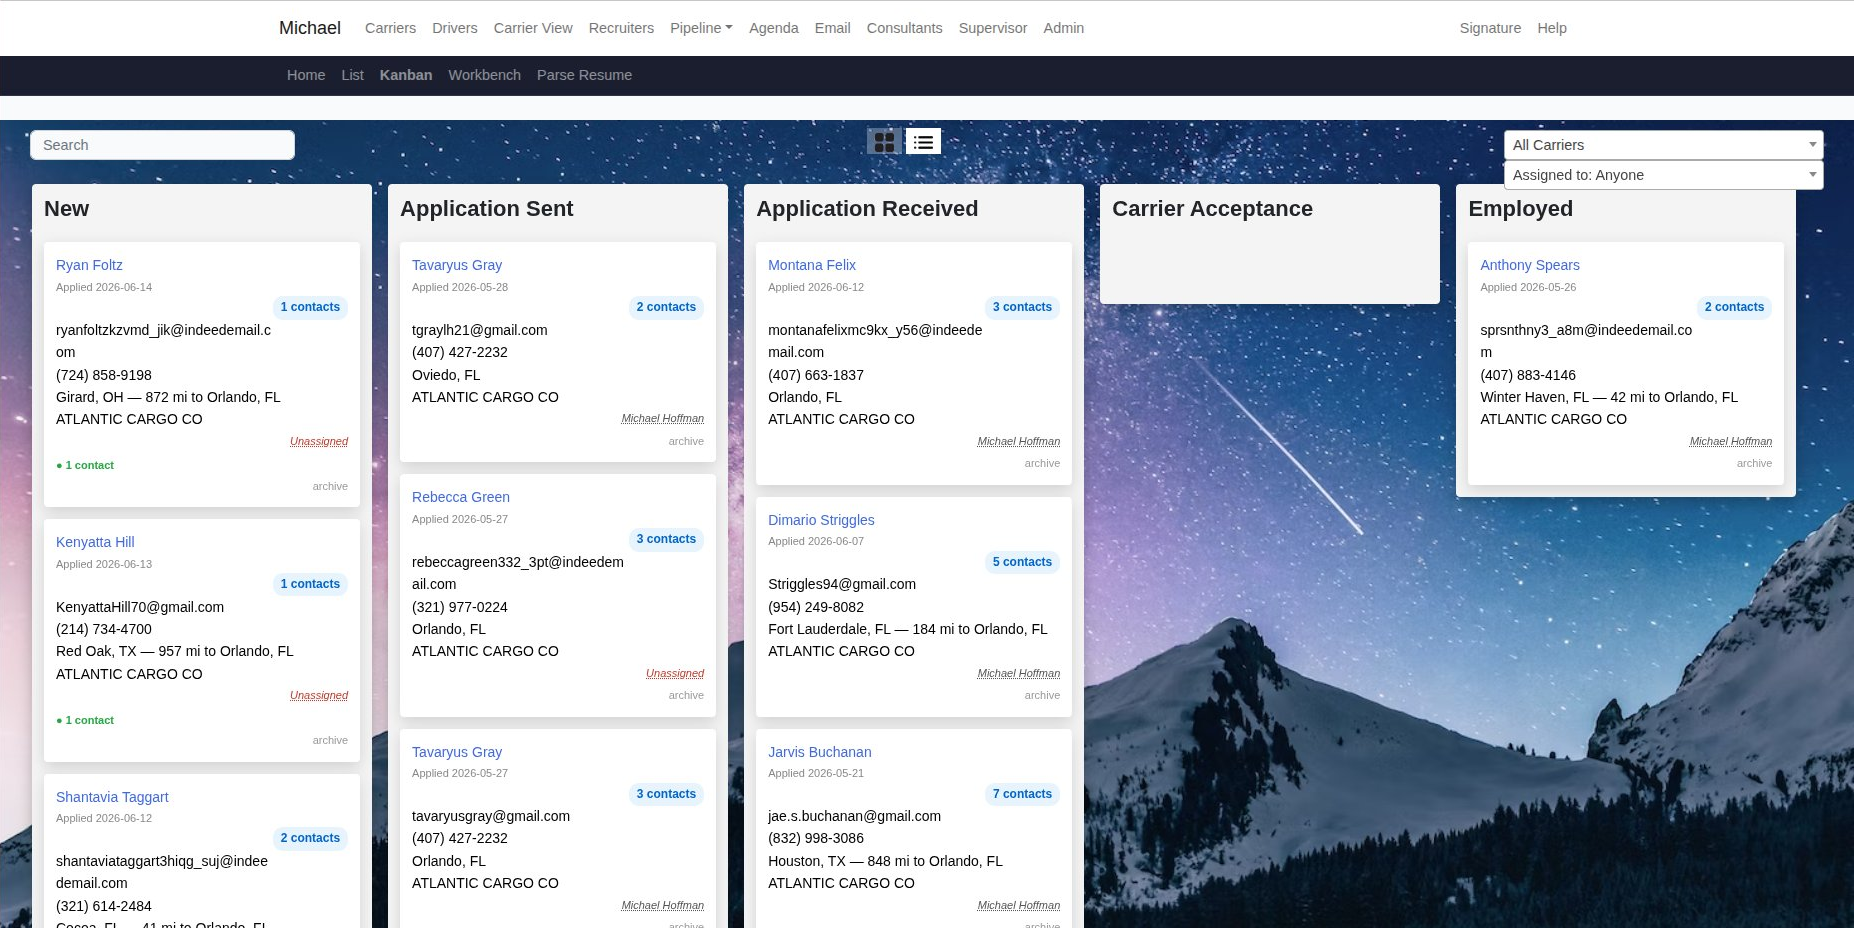Click Michael Hoffman on Dimario Striggles's card
Screen dimensions: 1854x928
[x=1018, y=673]
